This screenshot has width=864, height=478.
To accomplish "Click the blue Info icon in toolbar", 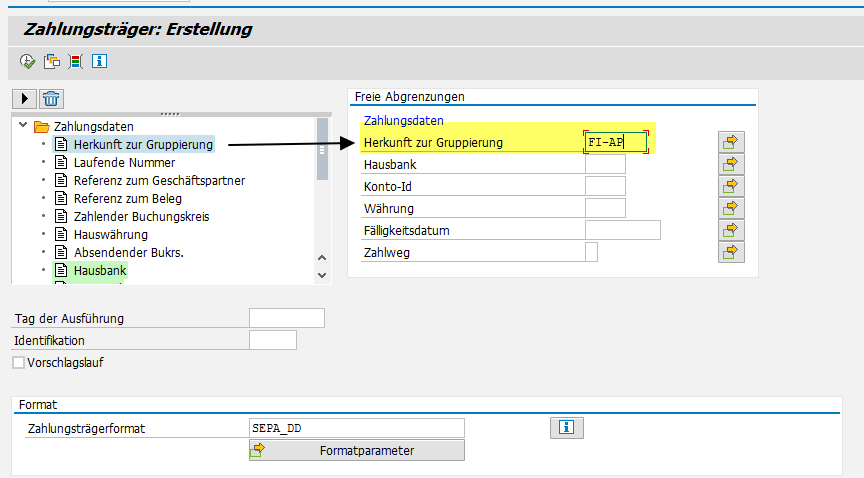I will click(99, 62).
